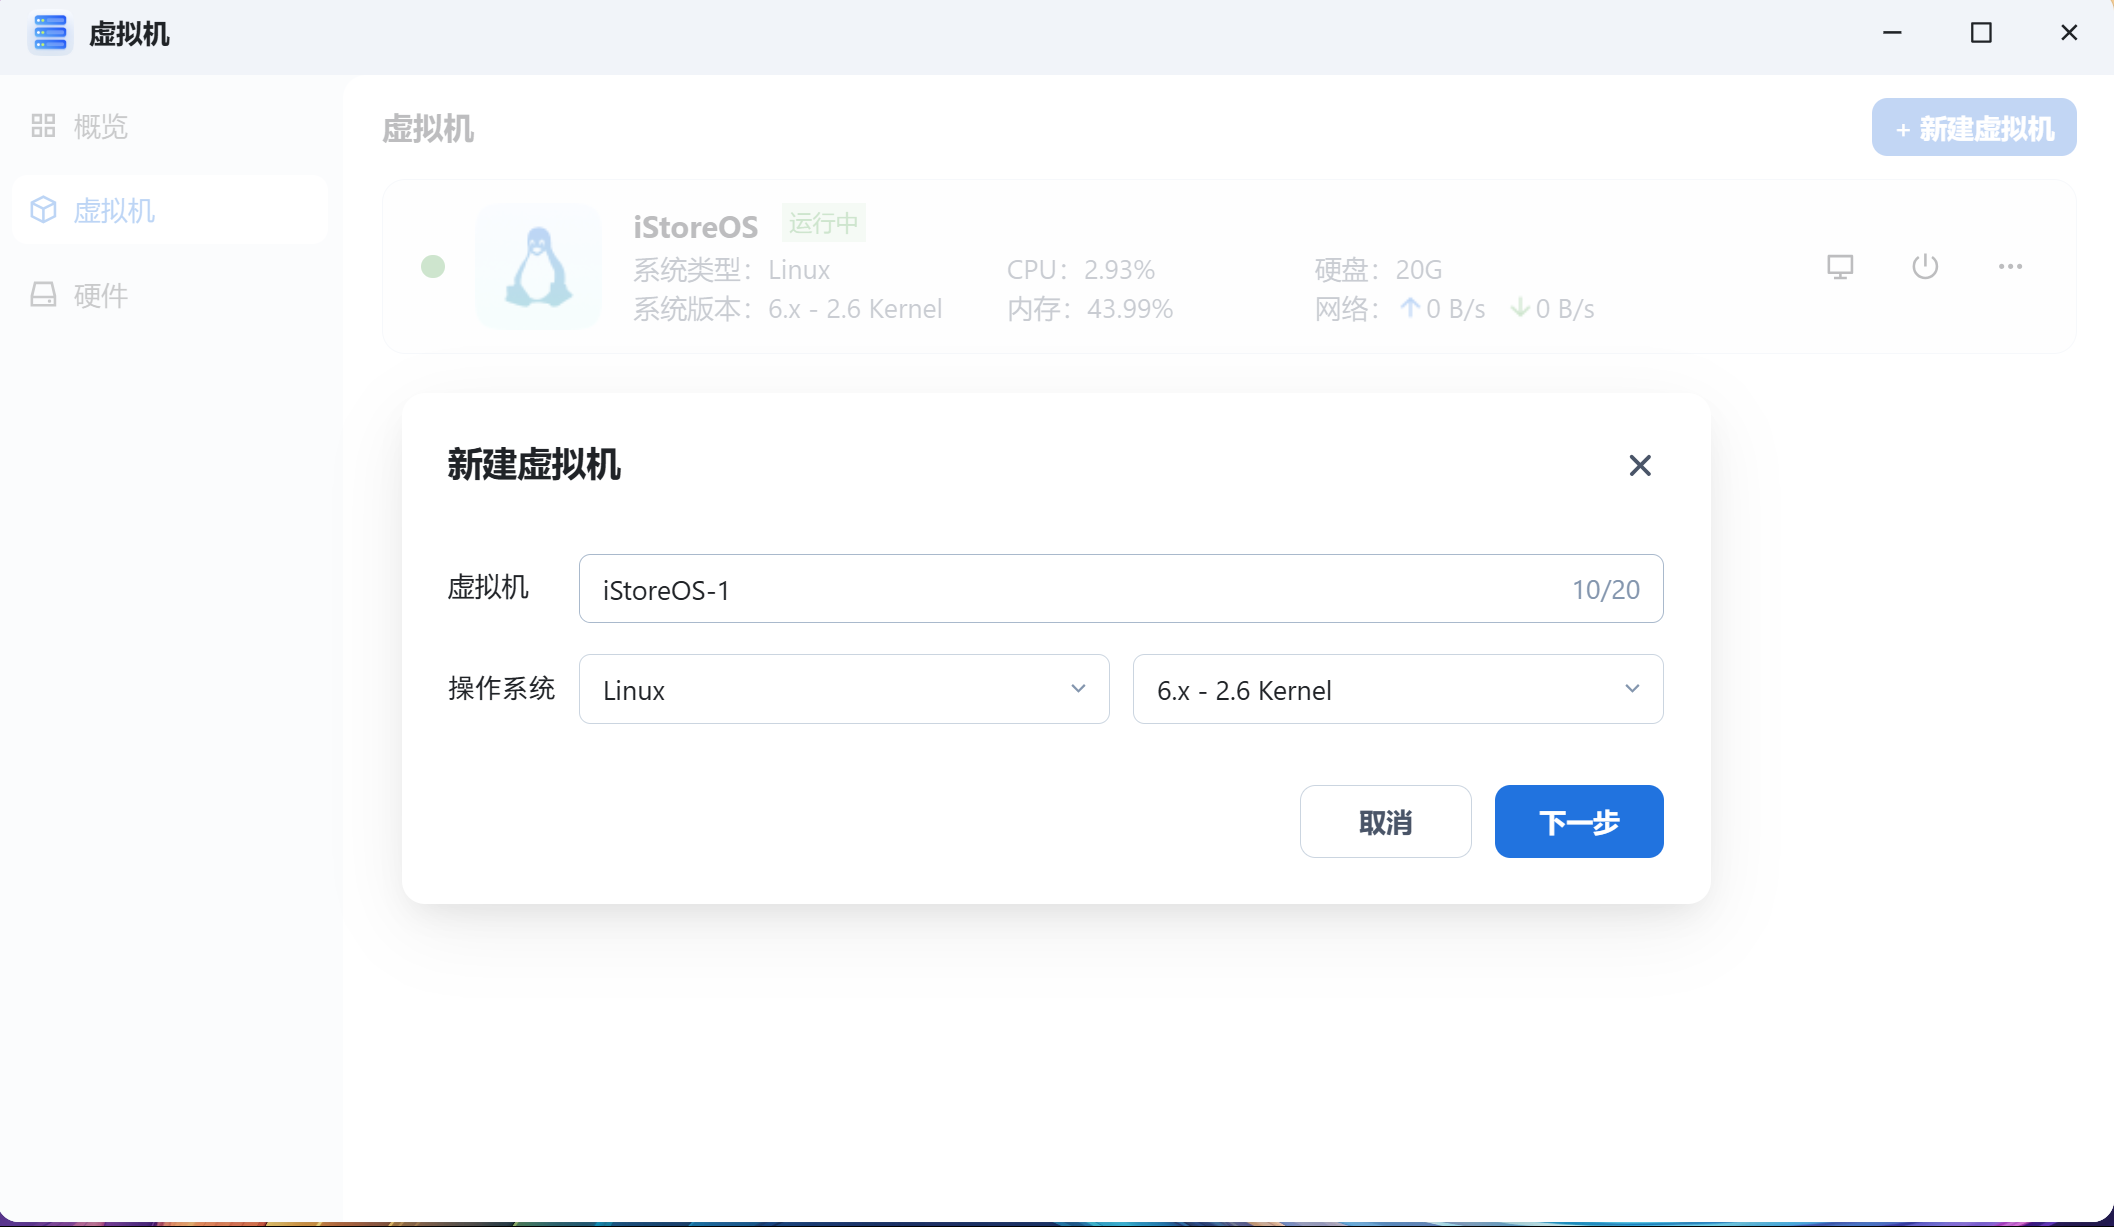Click the iStoreOS power button icon
This screenshot has height=1227, width=2114.
click(1925, 267)
